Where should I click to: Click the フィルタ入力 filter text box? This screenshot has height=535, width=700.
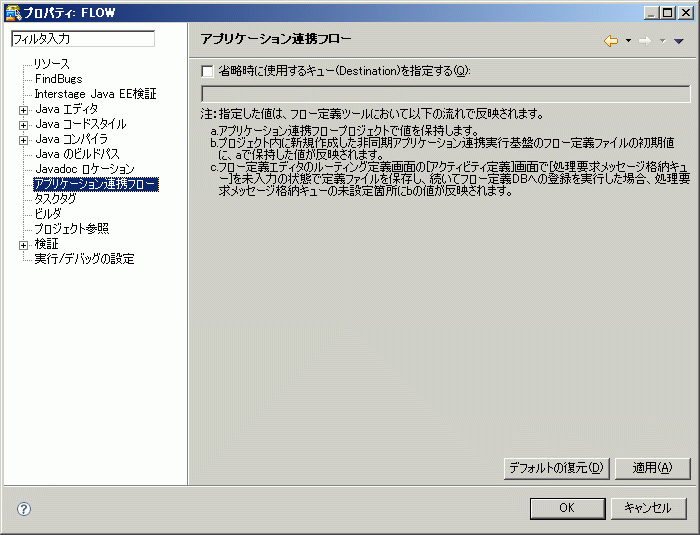pyautogui.click(x=83, y=39)
